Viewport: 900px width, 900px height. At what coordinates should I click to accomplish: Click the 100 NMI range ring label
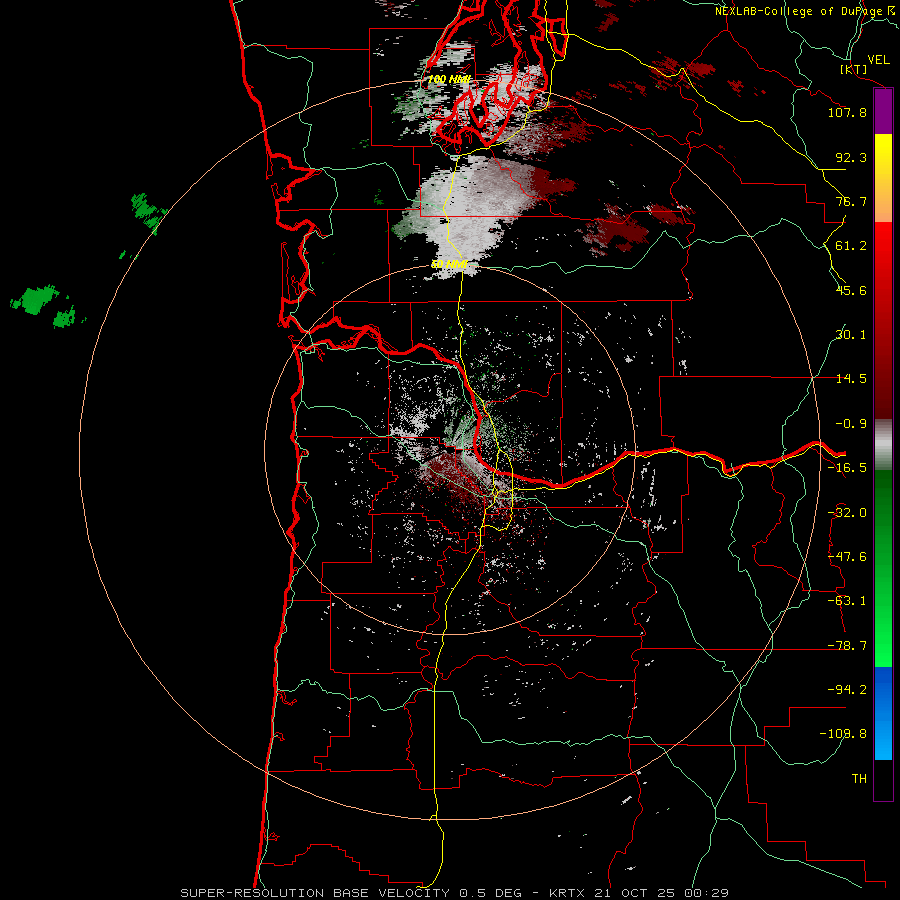click(x=449, y=79)
